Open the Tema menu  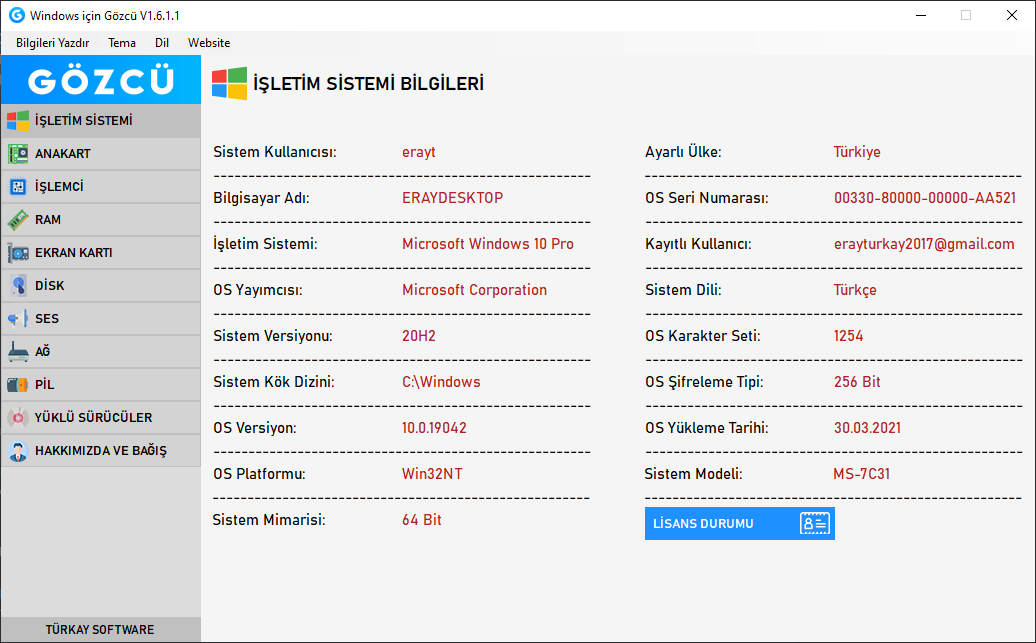tap(122, 43)
